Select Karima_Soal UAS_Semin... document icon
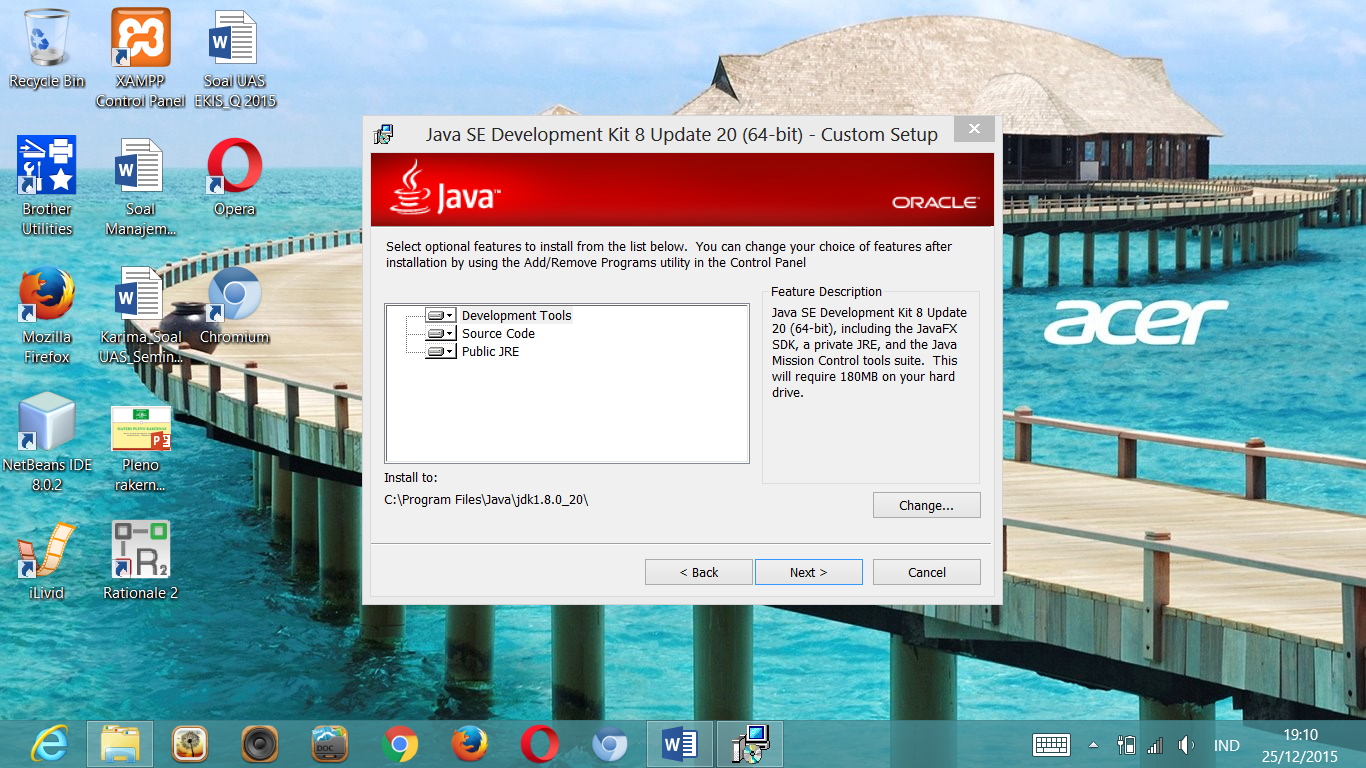1366x768 pixels. click(140, 314)
